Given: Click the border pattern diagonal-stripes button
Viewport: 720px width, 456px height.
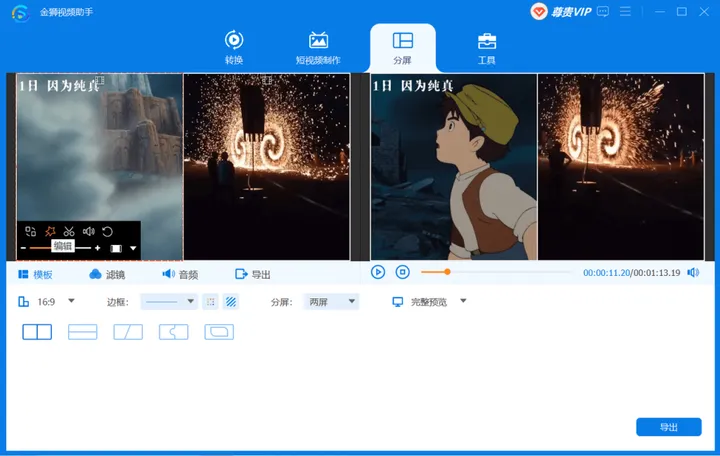Looking at the screenshot, I should pos(231,302).
